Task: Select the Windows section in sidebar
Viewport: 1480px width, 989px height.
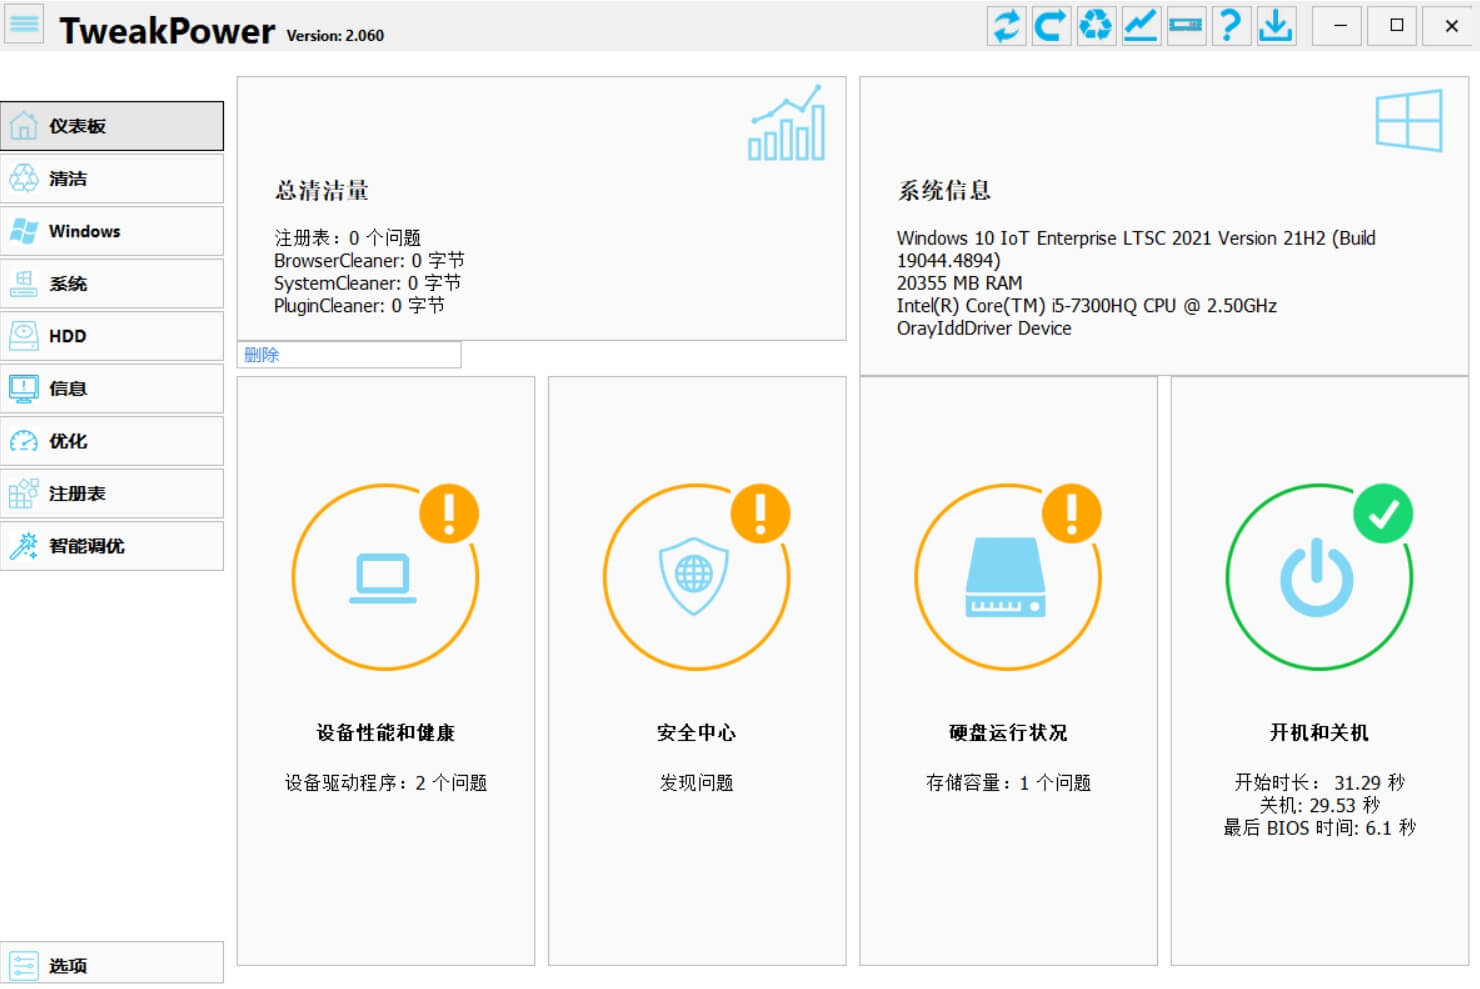Action: click(112, 231)
